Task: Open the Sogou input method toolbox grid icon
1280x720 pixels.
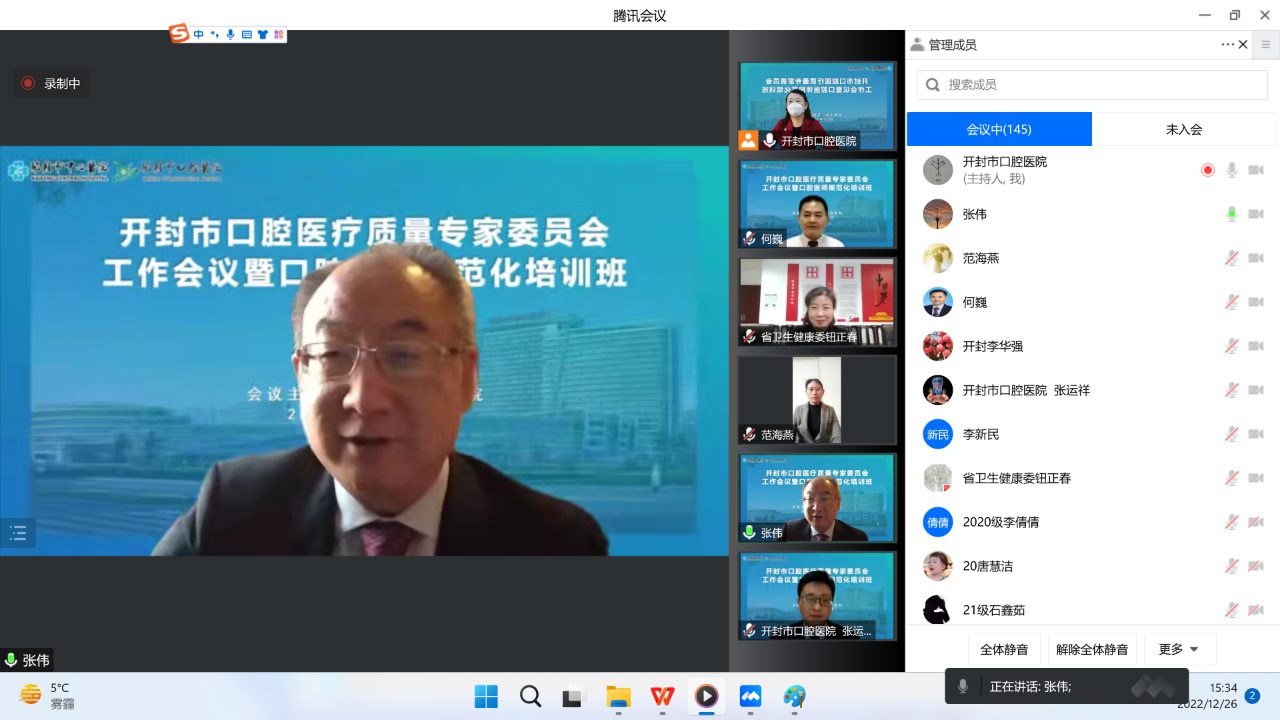Action: 279,34
